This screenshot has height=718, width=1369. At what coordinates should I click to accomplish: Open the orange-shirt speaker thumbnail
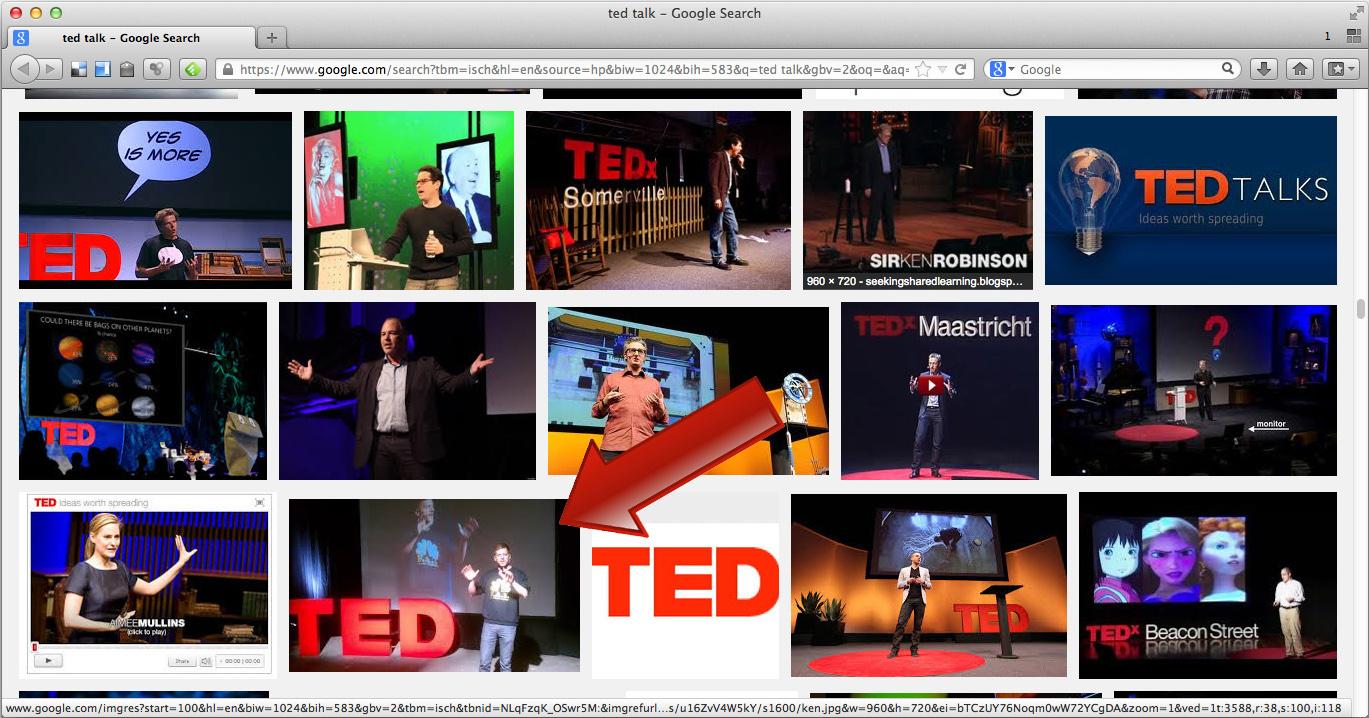coord(688,391)
